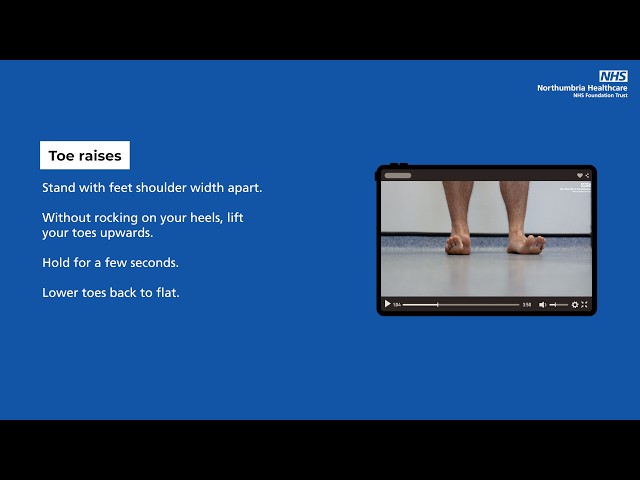Click the 'NHS Foundation Trust' text
The width and height of the screenshot is (640, 480).
(600, 95)
